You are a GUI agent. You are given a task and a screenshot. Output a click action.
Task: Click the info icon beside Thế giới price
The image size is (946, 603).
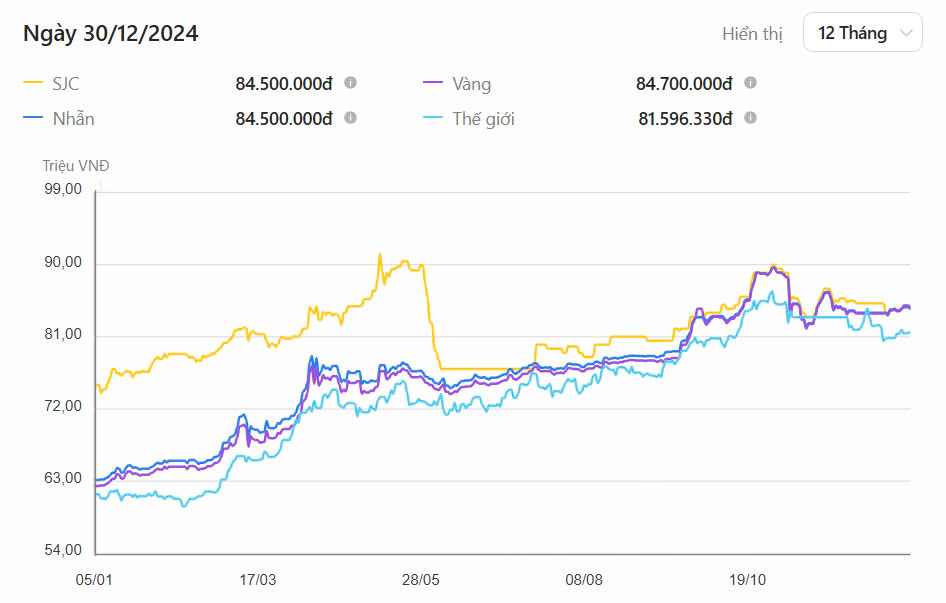coord(750,118)
